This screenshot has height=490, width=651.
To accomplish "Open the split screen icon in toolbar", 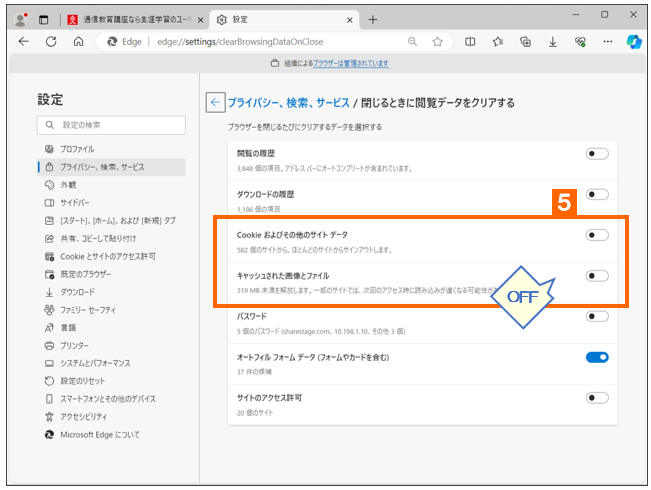I will click(x=470, y=42).
